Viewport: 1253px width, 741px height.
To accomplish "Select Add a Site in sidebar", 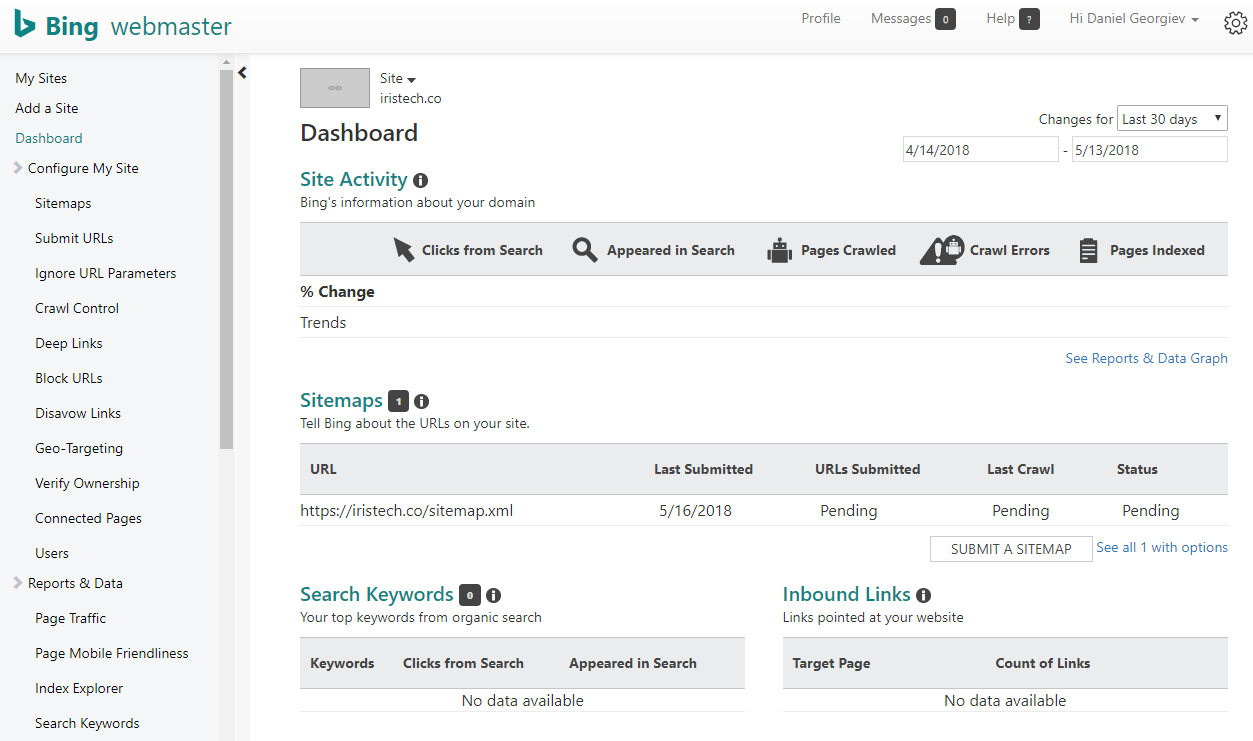I will pos(47,108).
